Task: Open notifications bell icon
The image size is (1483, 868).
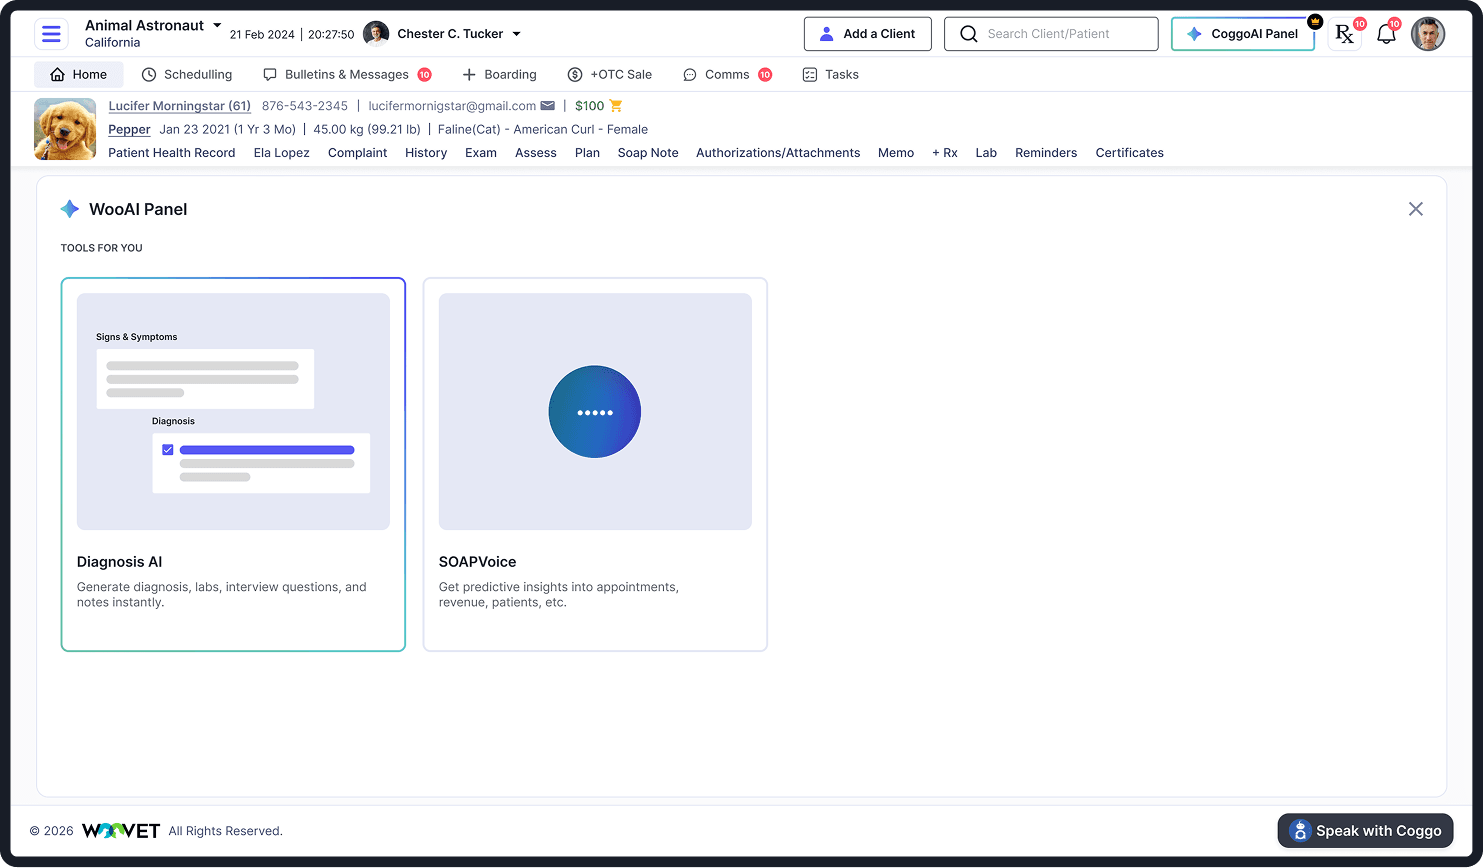Action: pyautogui.click(x=1386, y=34)
